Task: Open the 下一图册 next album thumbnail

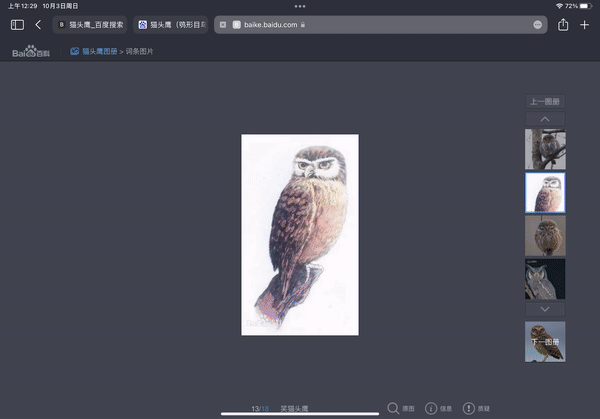Action: [545, 342]
